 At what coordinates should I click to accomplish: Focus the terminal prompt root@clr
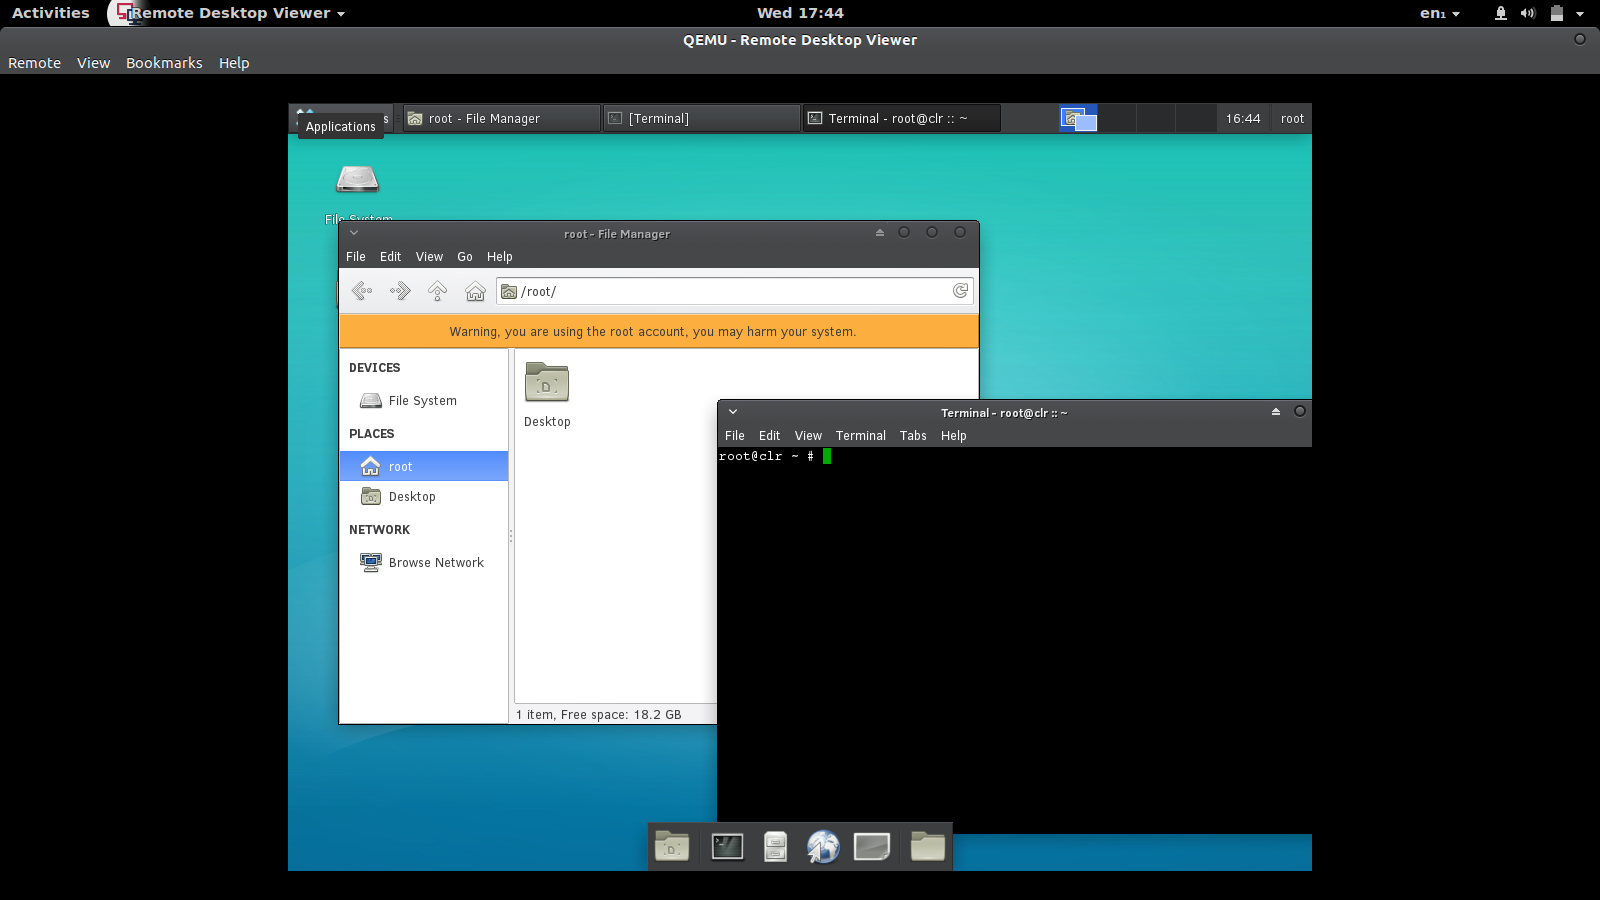pos(766,456)
